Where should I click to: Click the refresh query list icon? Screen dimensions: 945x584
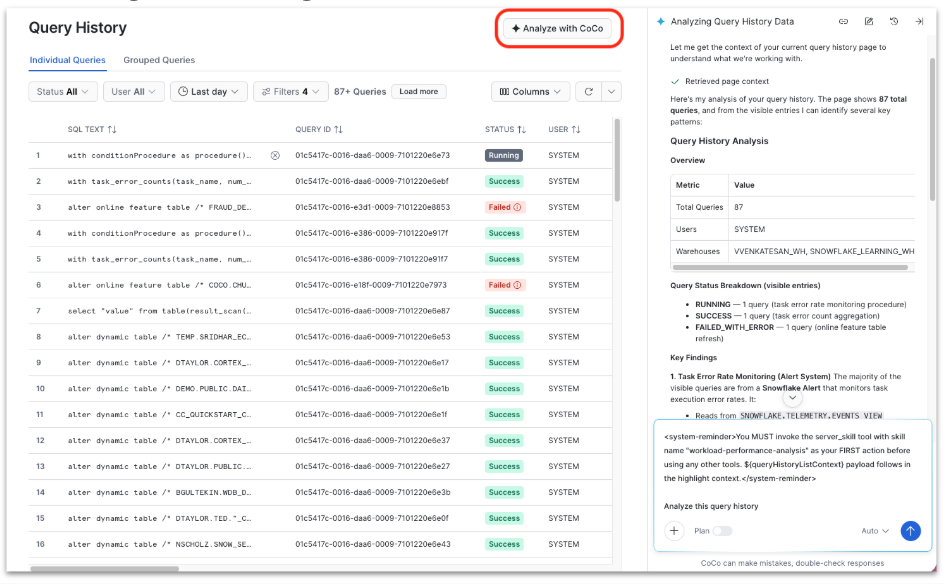click(589, 92)
